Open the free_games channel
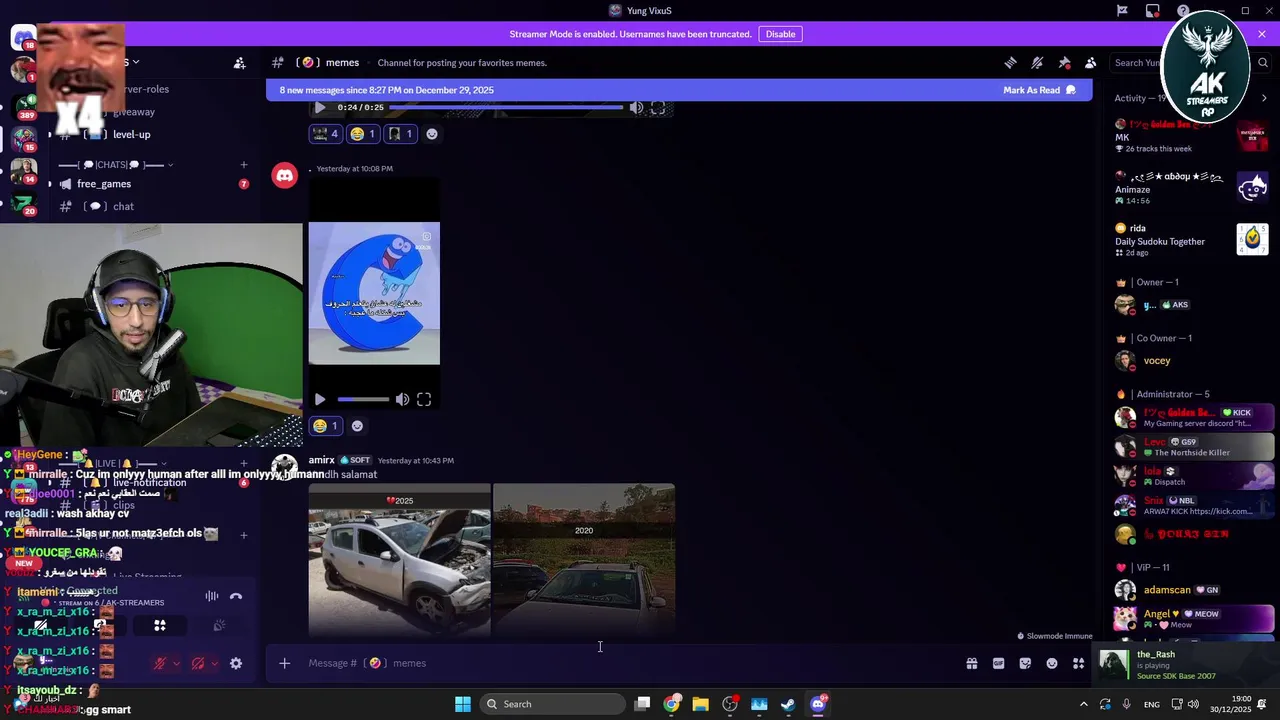The image size is (1280, 720). click(104, 184)
